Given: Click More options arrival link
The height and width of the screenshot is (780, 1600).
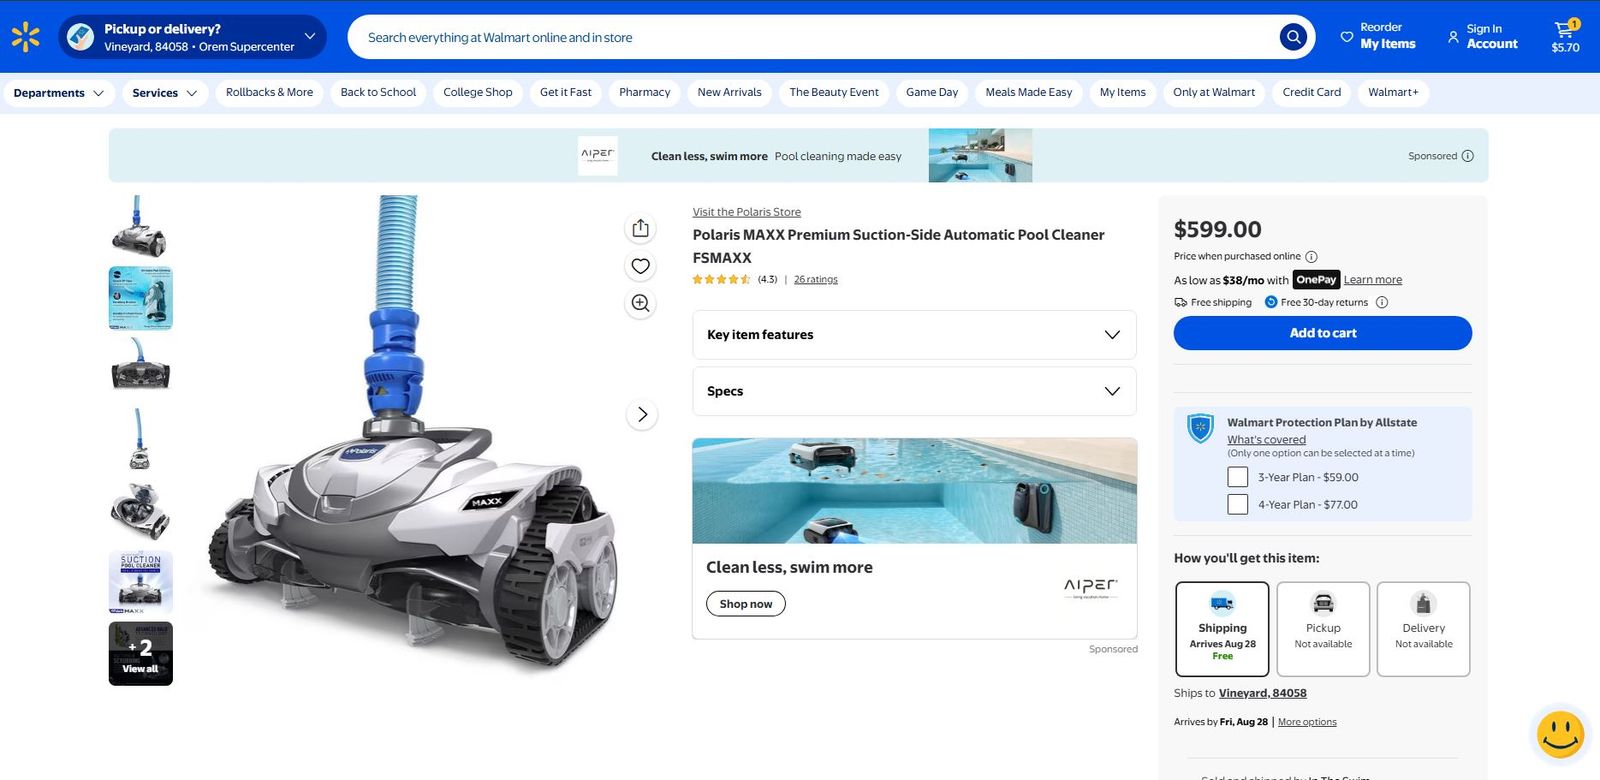Looking at the screenshot, I should [x=1307, y=722].
